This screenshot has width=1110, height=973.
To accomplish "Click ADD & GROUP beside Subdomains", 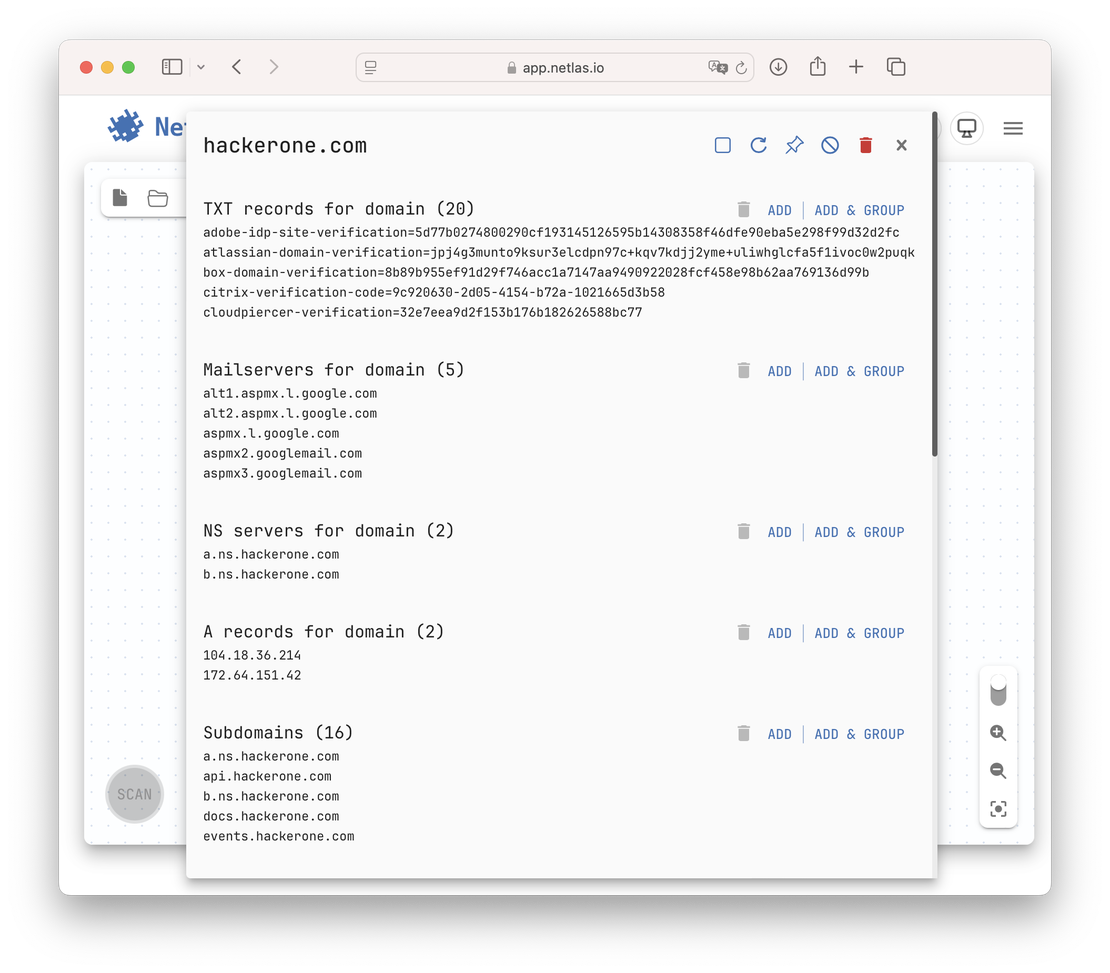I will tap(859, 733).
